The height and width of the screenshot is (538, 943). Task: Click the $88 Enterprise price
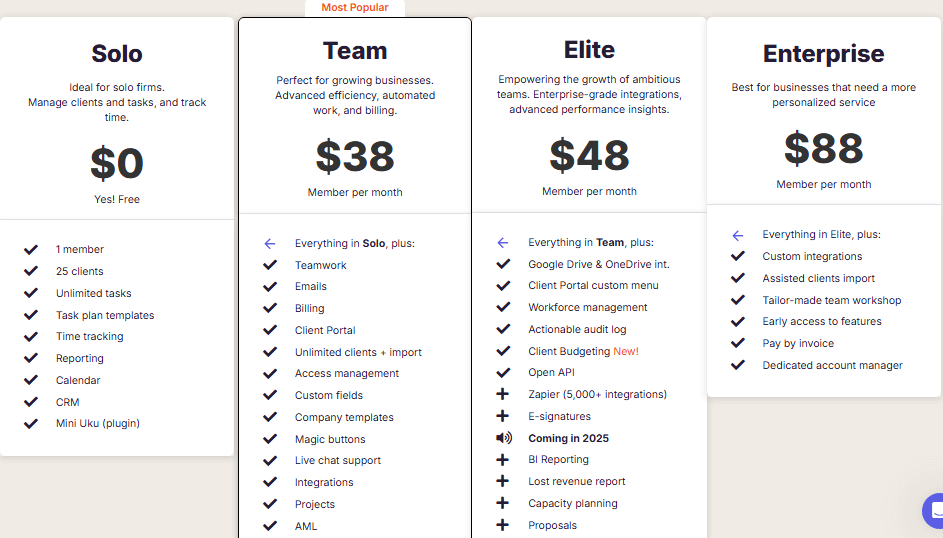823,148
